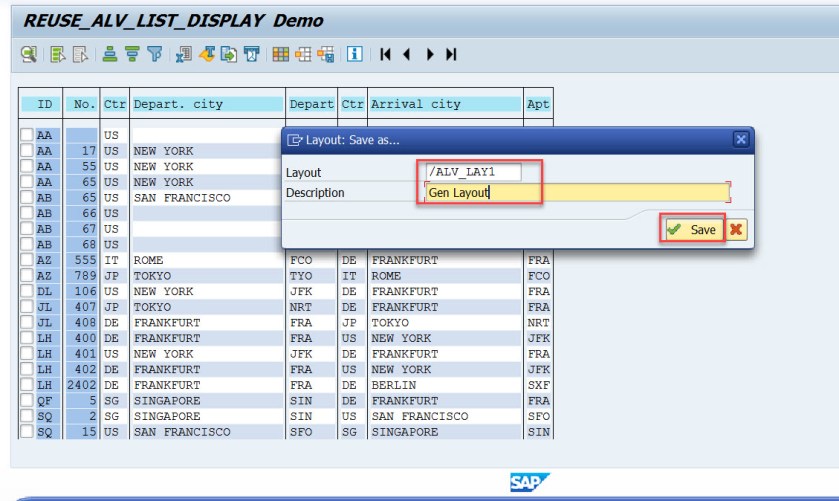Sort the list in descending order

(x=132, y=54)
